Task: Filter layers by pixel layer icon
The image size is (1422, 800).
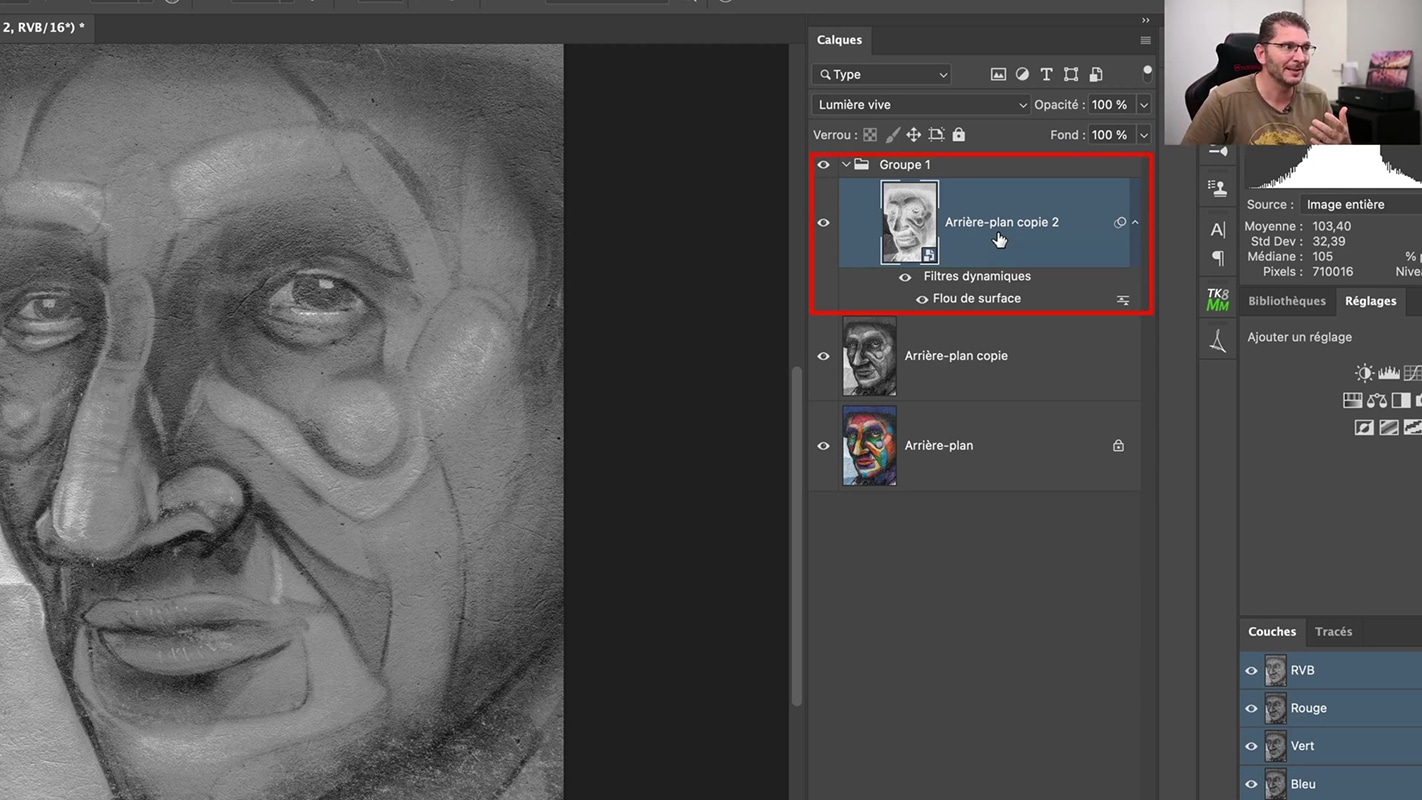Action: click(x=998, y=74)
